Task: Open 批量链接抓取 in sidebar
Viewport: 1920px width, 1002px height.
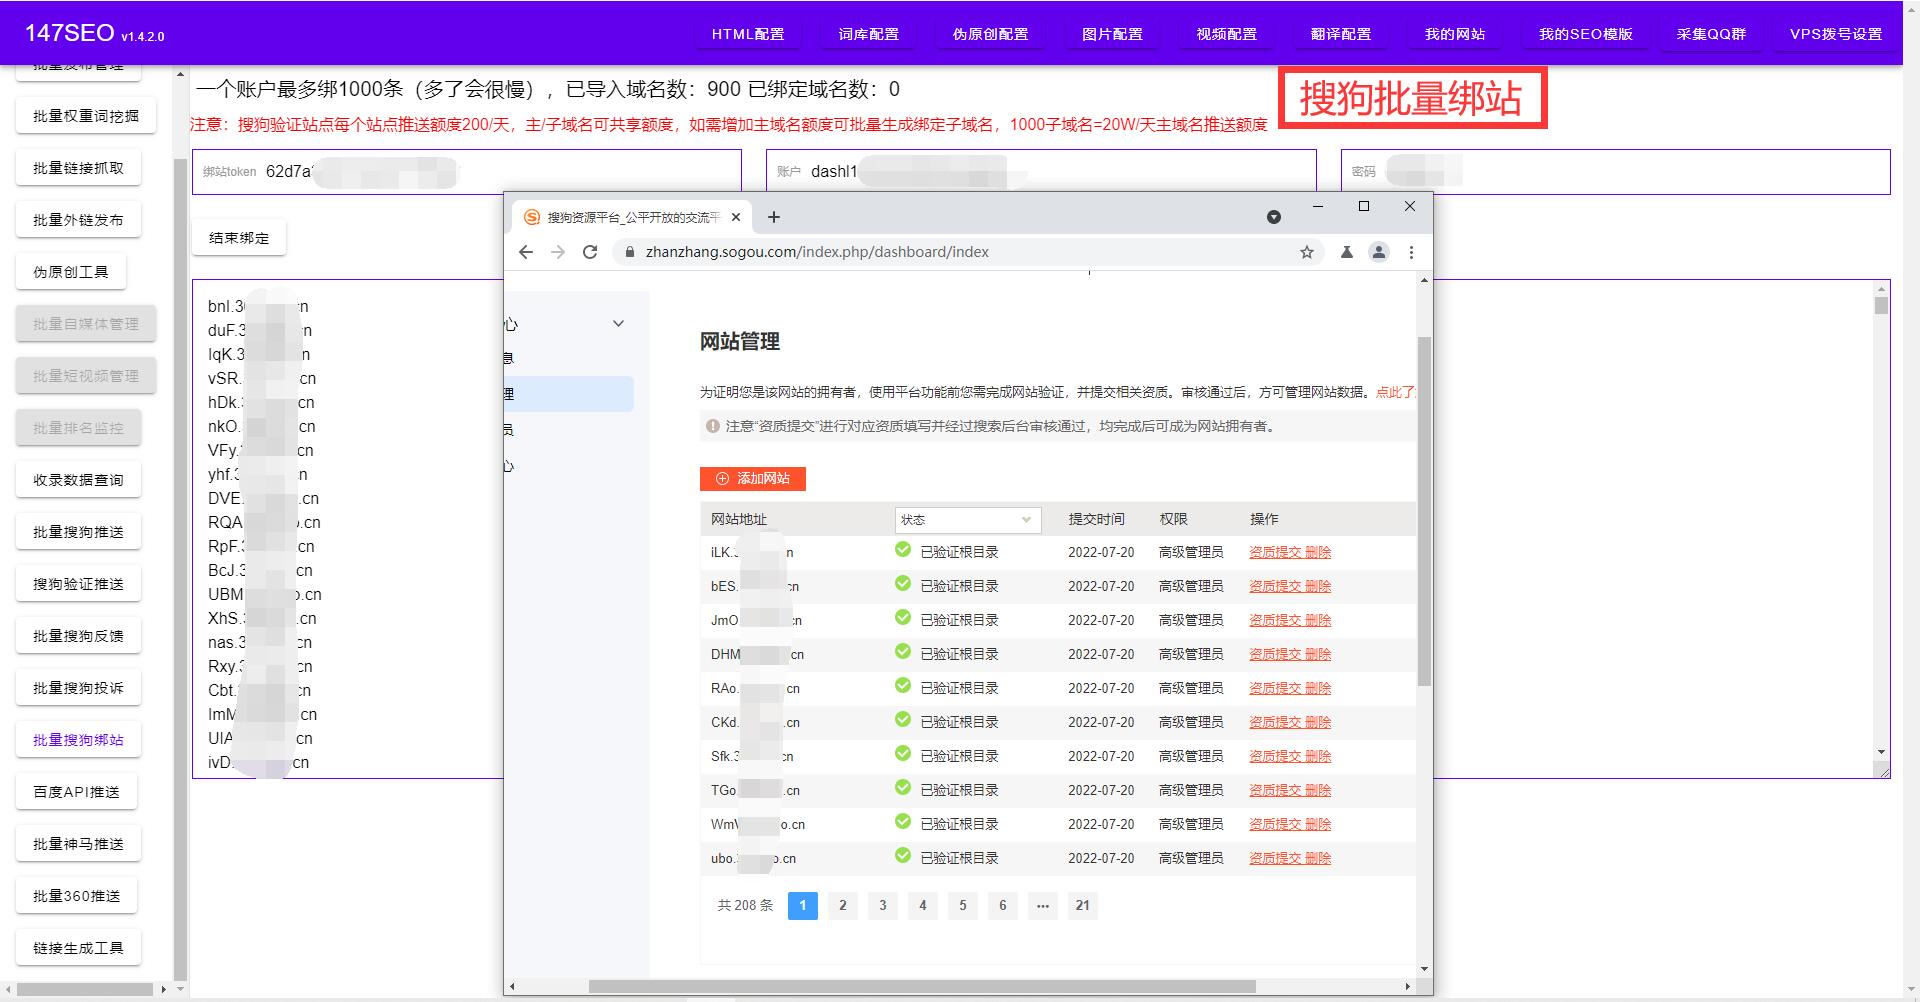Action: 78,168
